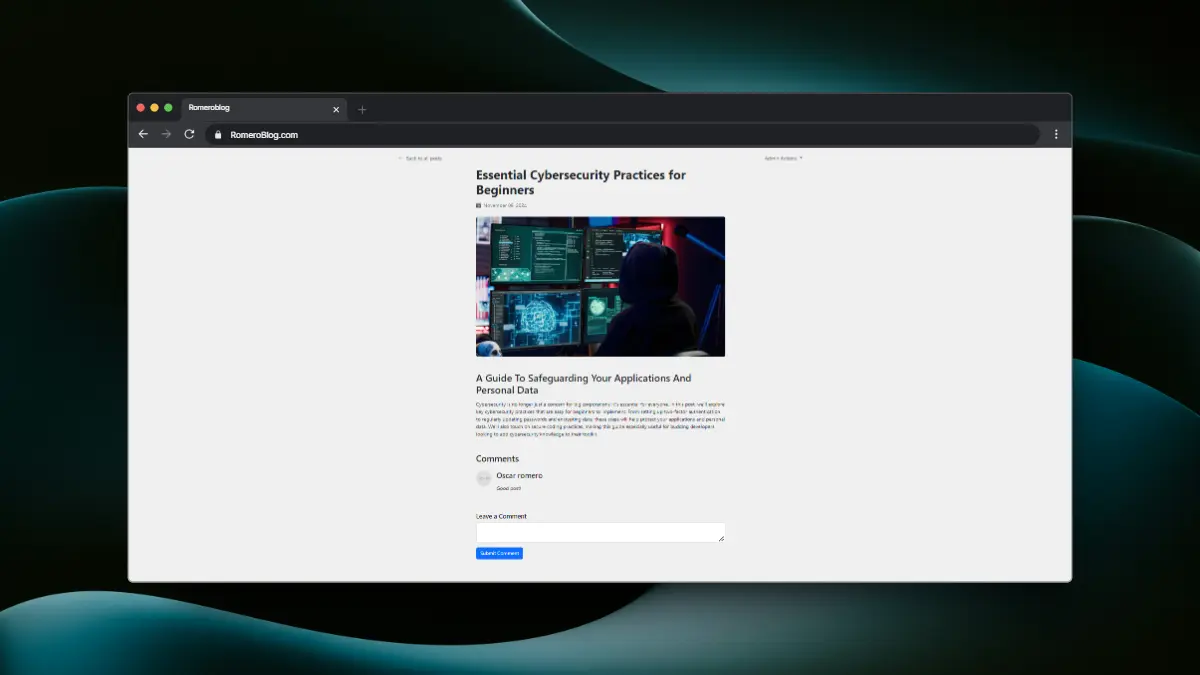Close the Romeroblog tab
This screenshot has width=1200, height=675.
click(x=336, y=109)
